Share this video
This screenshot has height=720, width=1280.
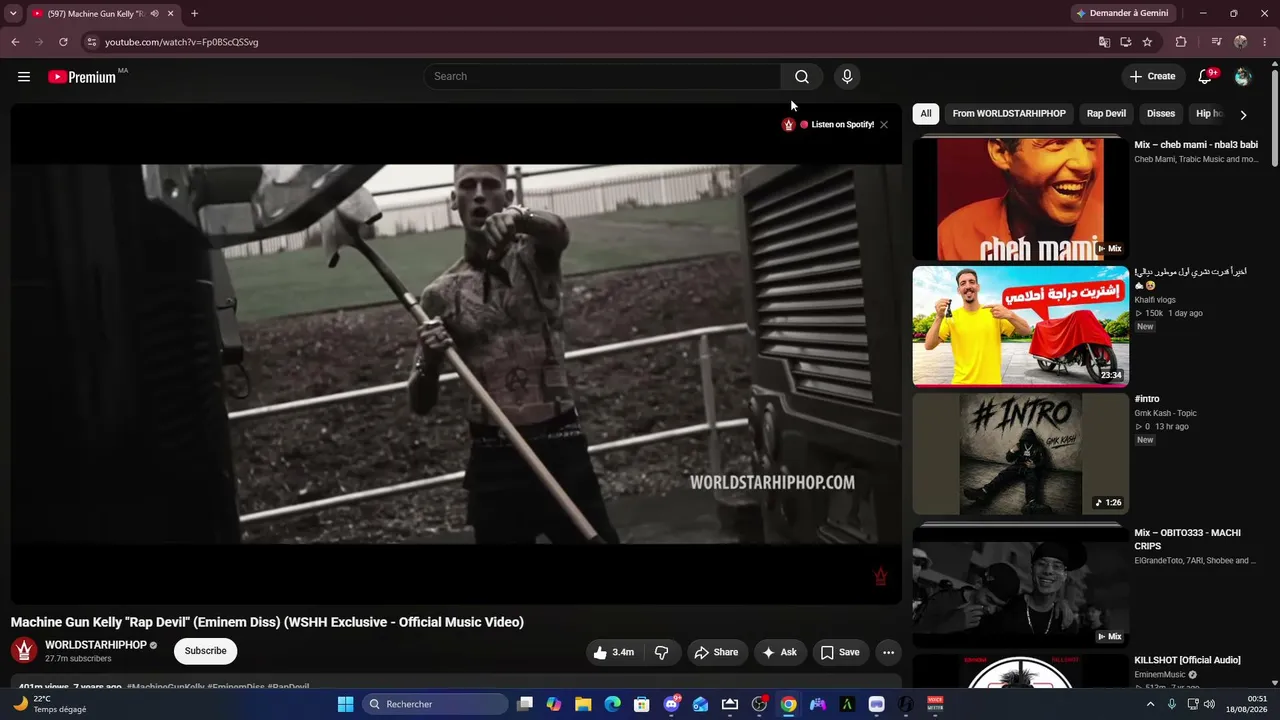[716, 652]
